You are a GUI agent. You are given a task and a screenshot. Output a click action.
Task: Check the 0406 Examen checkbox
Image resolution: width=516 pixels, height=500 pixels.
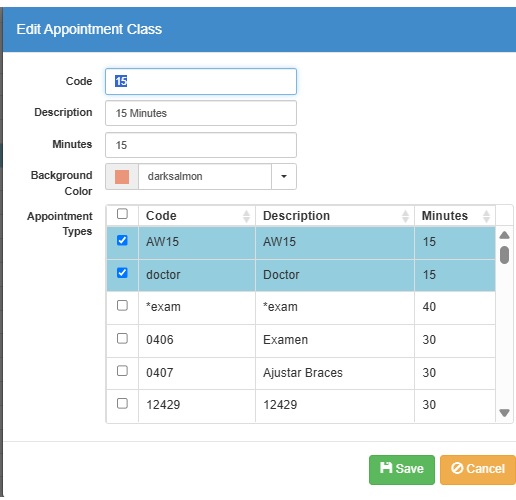(122, 338)
